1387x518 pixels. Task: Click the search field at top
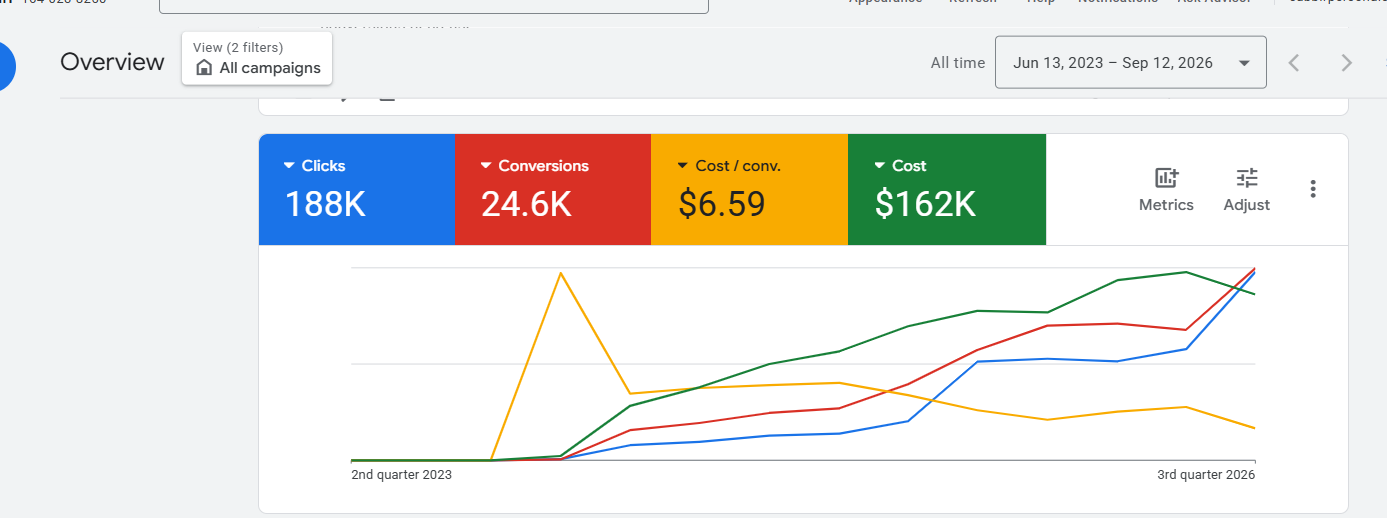click(x=434, y=6)
